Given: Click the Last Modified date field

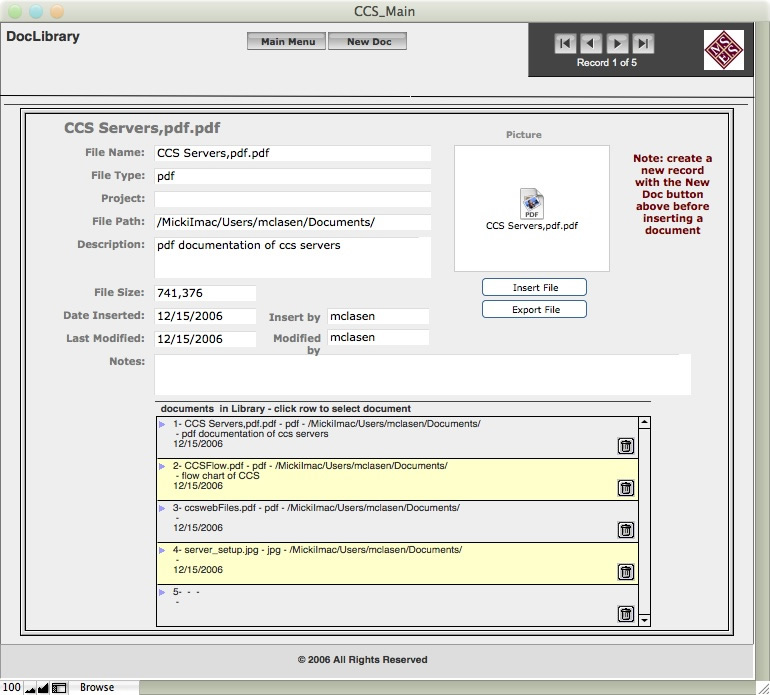Looking at the screenshot, I should pos(205,339).
